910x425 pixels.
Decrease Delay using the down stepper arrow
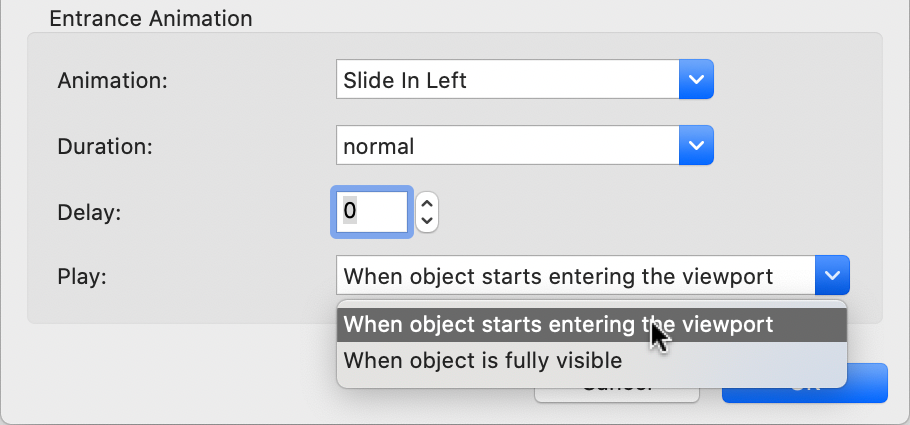tap(428, 221)
